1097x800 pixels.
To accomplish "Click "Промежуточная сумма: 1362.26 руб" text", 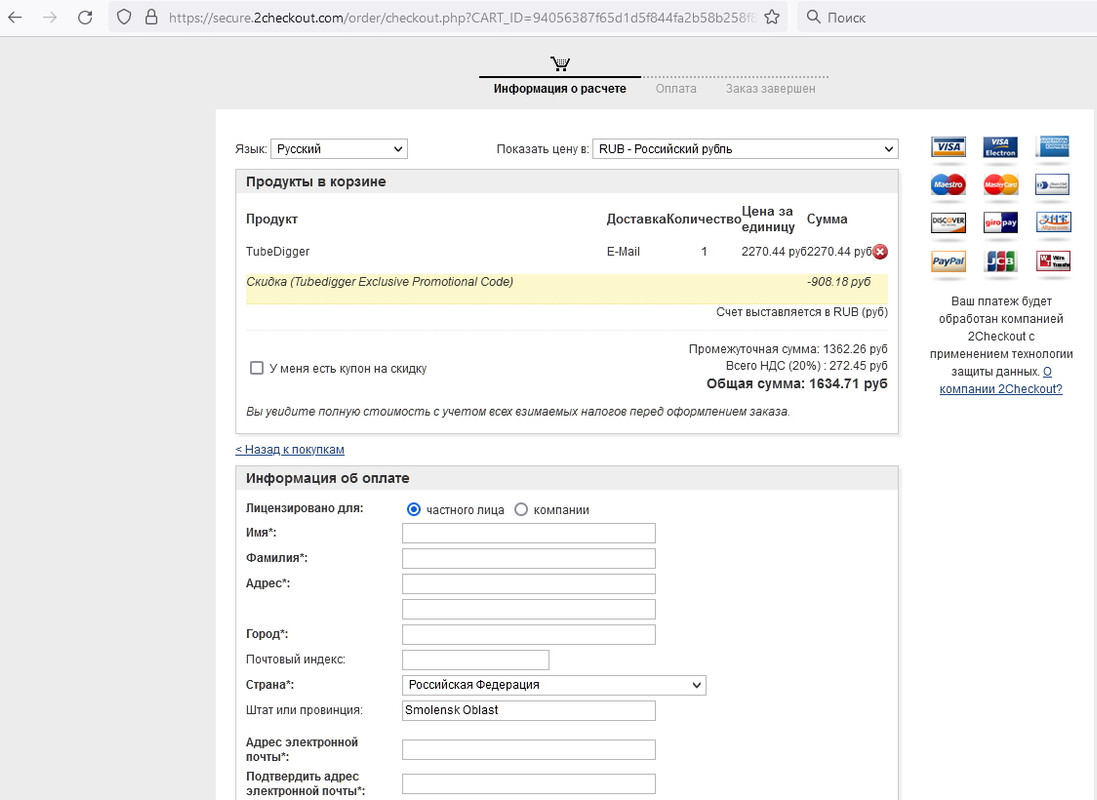I will tap(788, 349).
